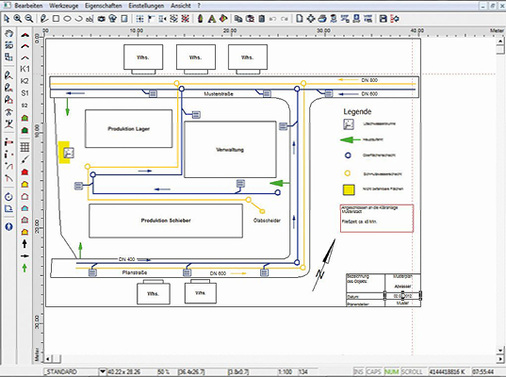Viewport: 506px width, 377px height.
Task: Expand the STANDARD layer dropdown
Action: click(x=102, y=372)
